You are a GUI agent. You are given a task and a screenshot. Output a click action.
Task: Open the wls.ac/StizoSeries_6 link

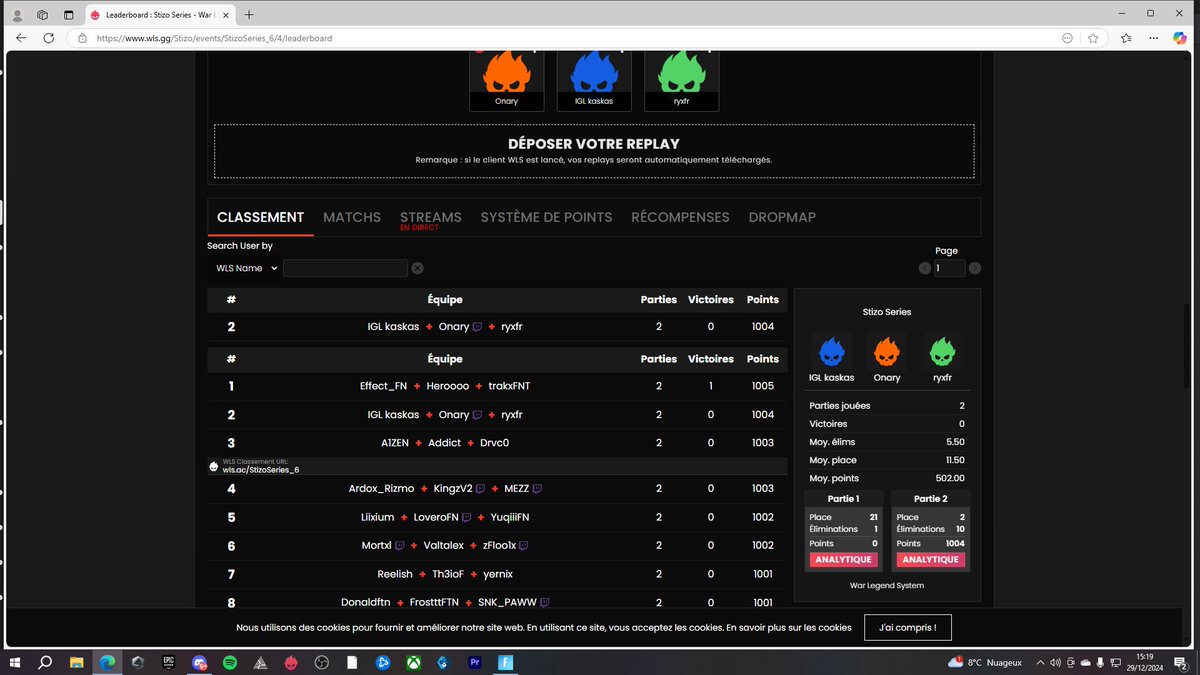point(261,469)
